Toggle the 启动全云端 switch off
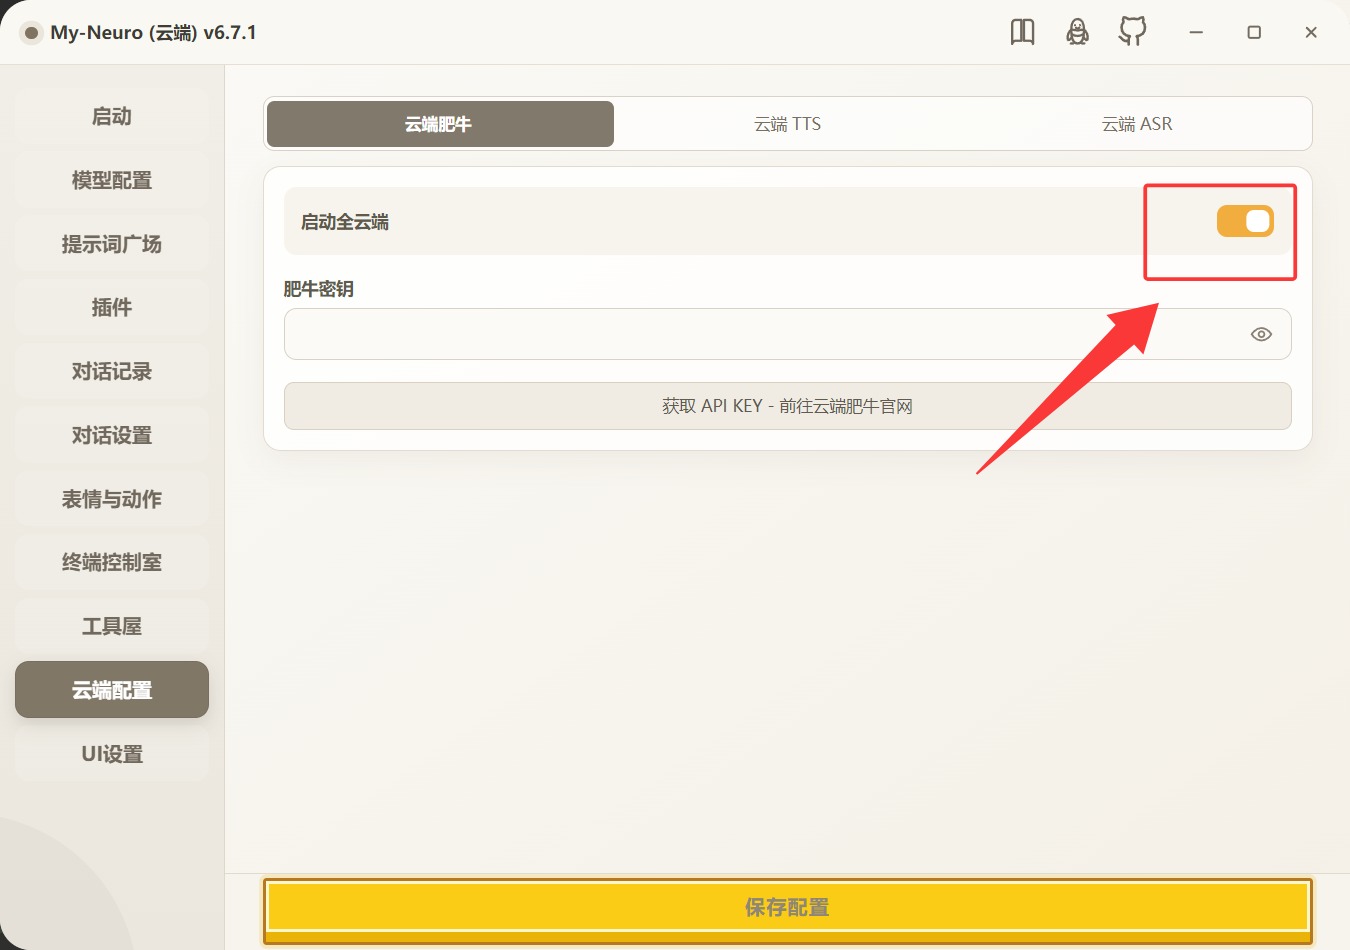The image size is (1350, 950). point(1245,221)
